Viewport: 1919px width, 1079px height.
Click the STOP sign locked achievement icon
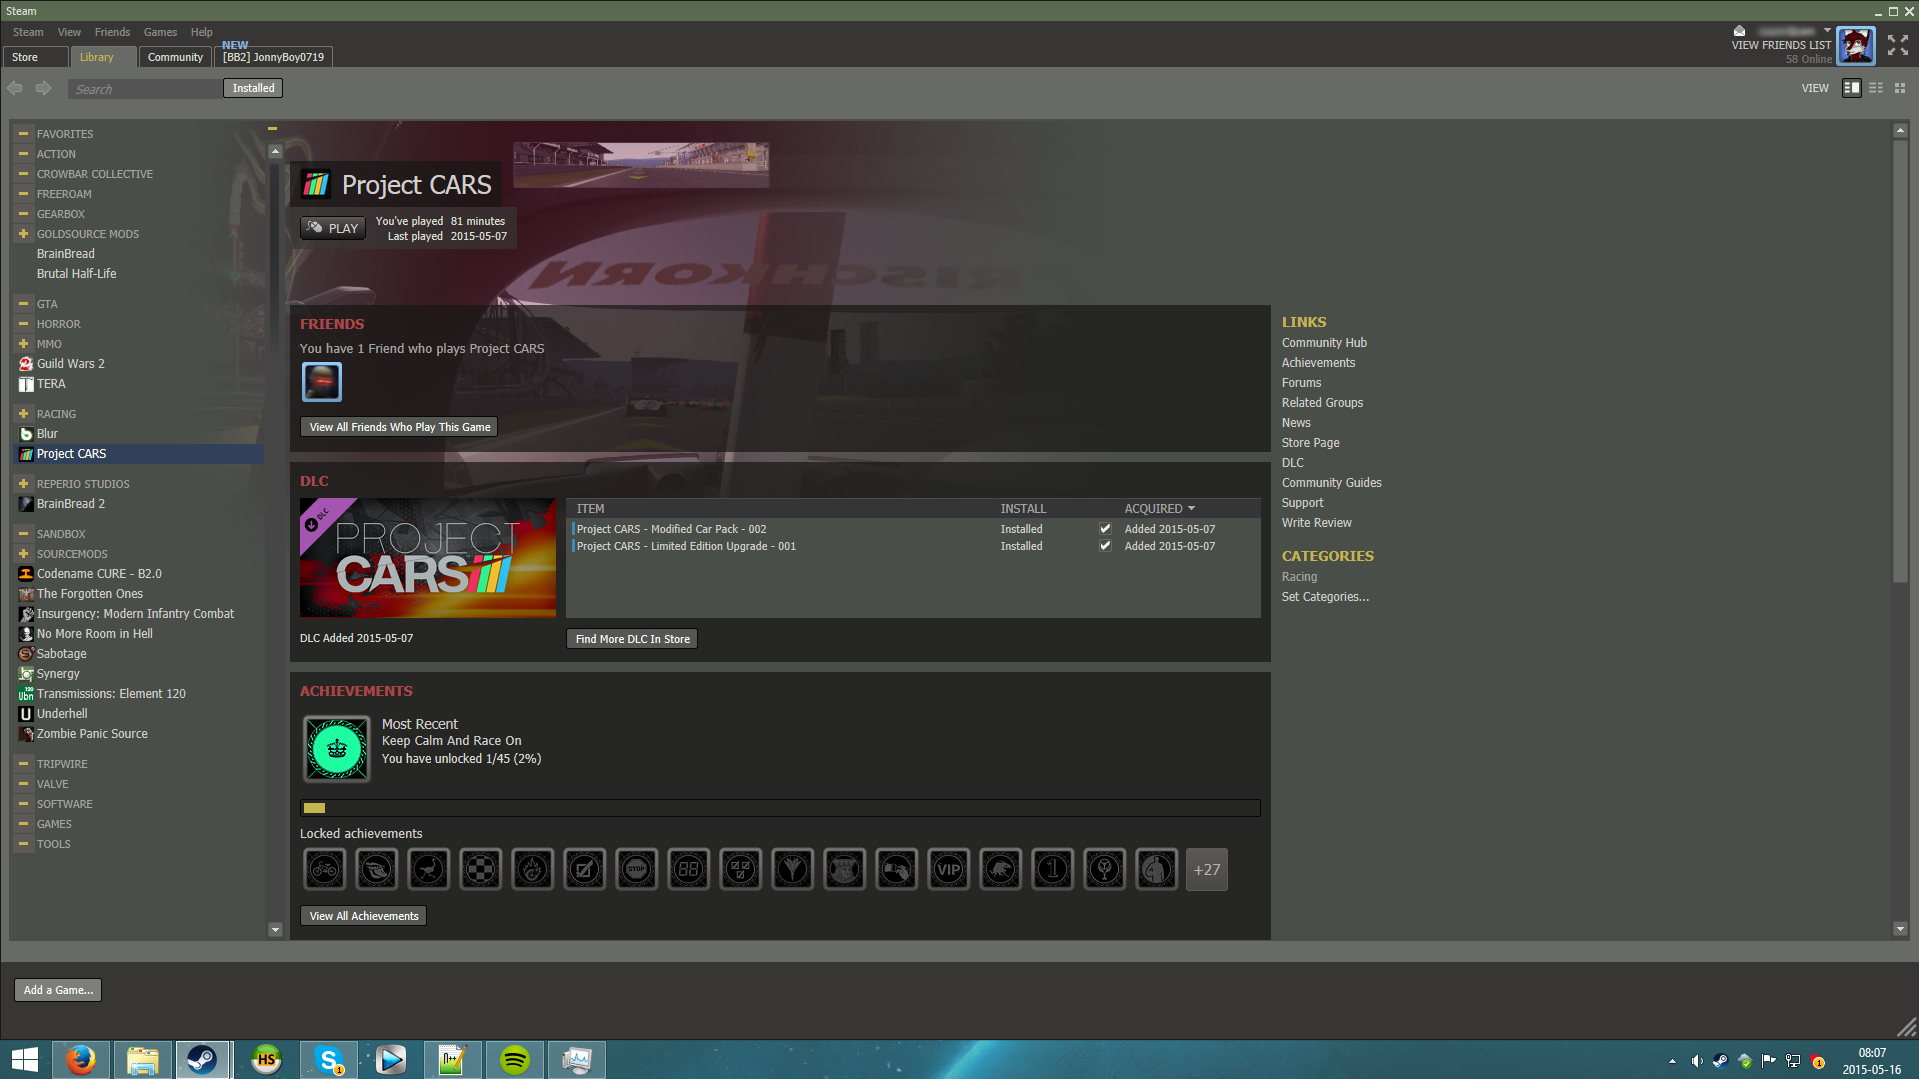pos(636,869)
